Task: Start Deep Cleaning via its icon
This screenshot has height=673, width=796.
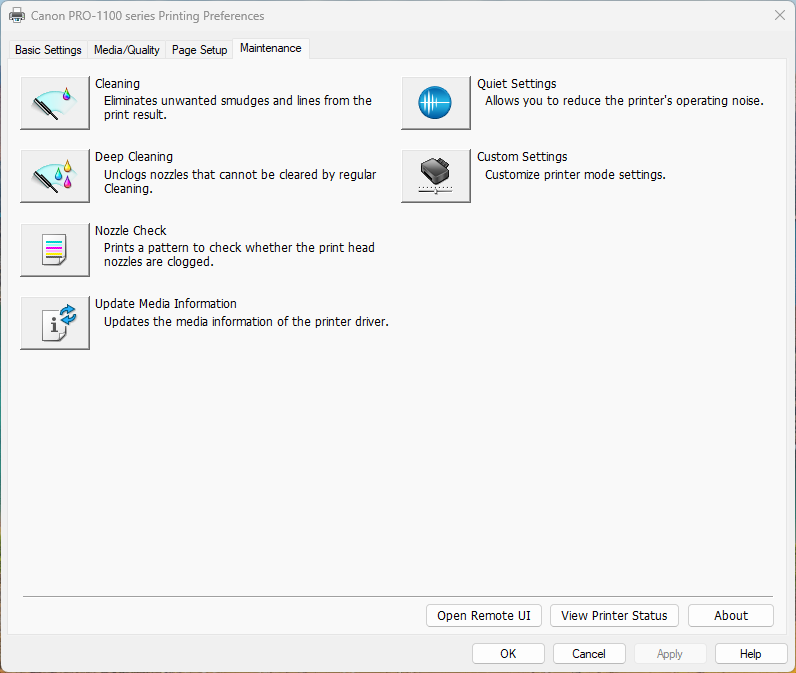Action: 55,176
